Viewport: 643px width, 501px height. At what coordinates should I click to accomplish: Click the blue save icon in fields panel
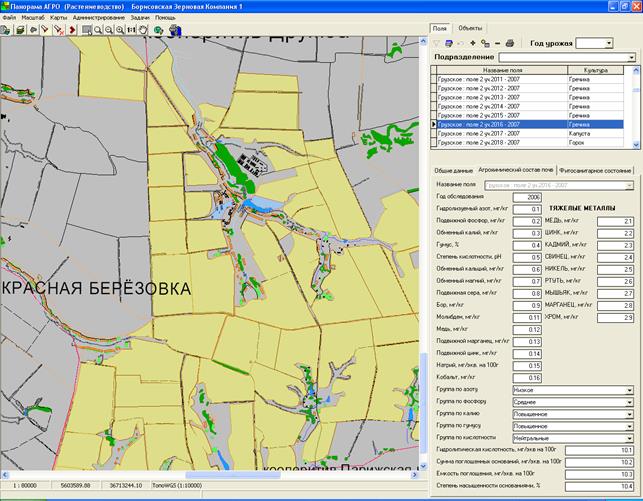[x=449, y=43]
